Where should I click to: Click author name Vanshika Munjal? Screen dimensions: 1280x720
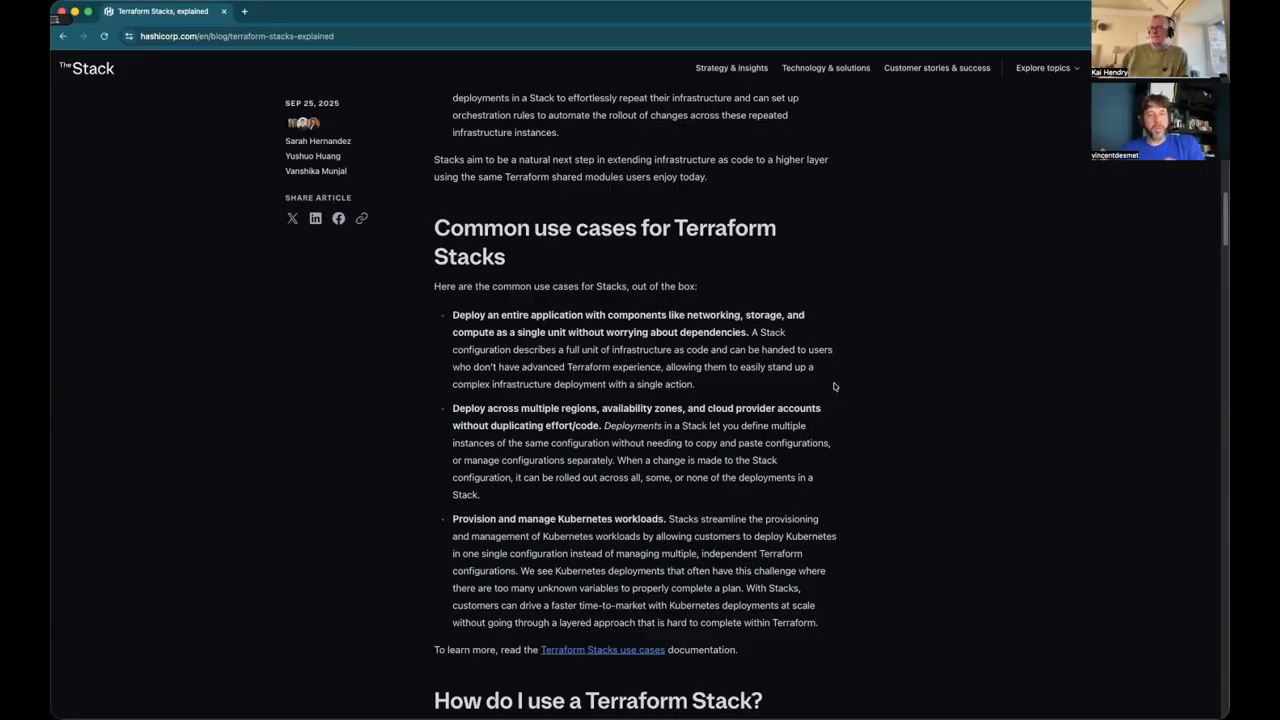[316, 171]
